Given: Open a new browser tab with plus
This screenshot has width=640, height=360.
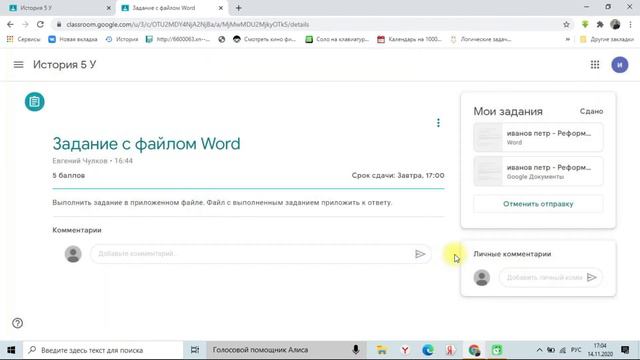Looking at the screenshot, I should coord(238,8).
